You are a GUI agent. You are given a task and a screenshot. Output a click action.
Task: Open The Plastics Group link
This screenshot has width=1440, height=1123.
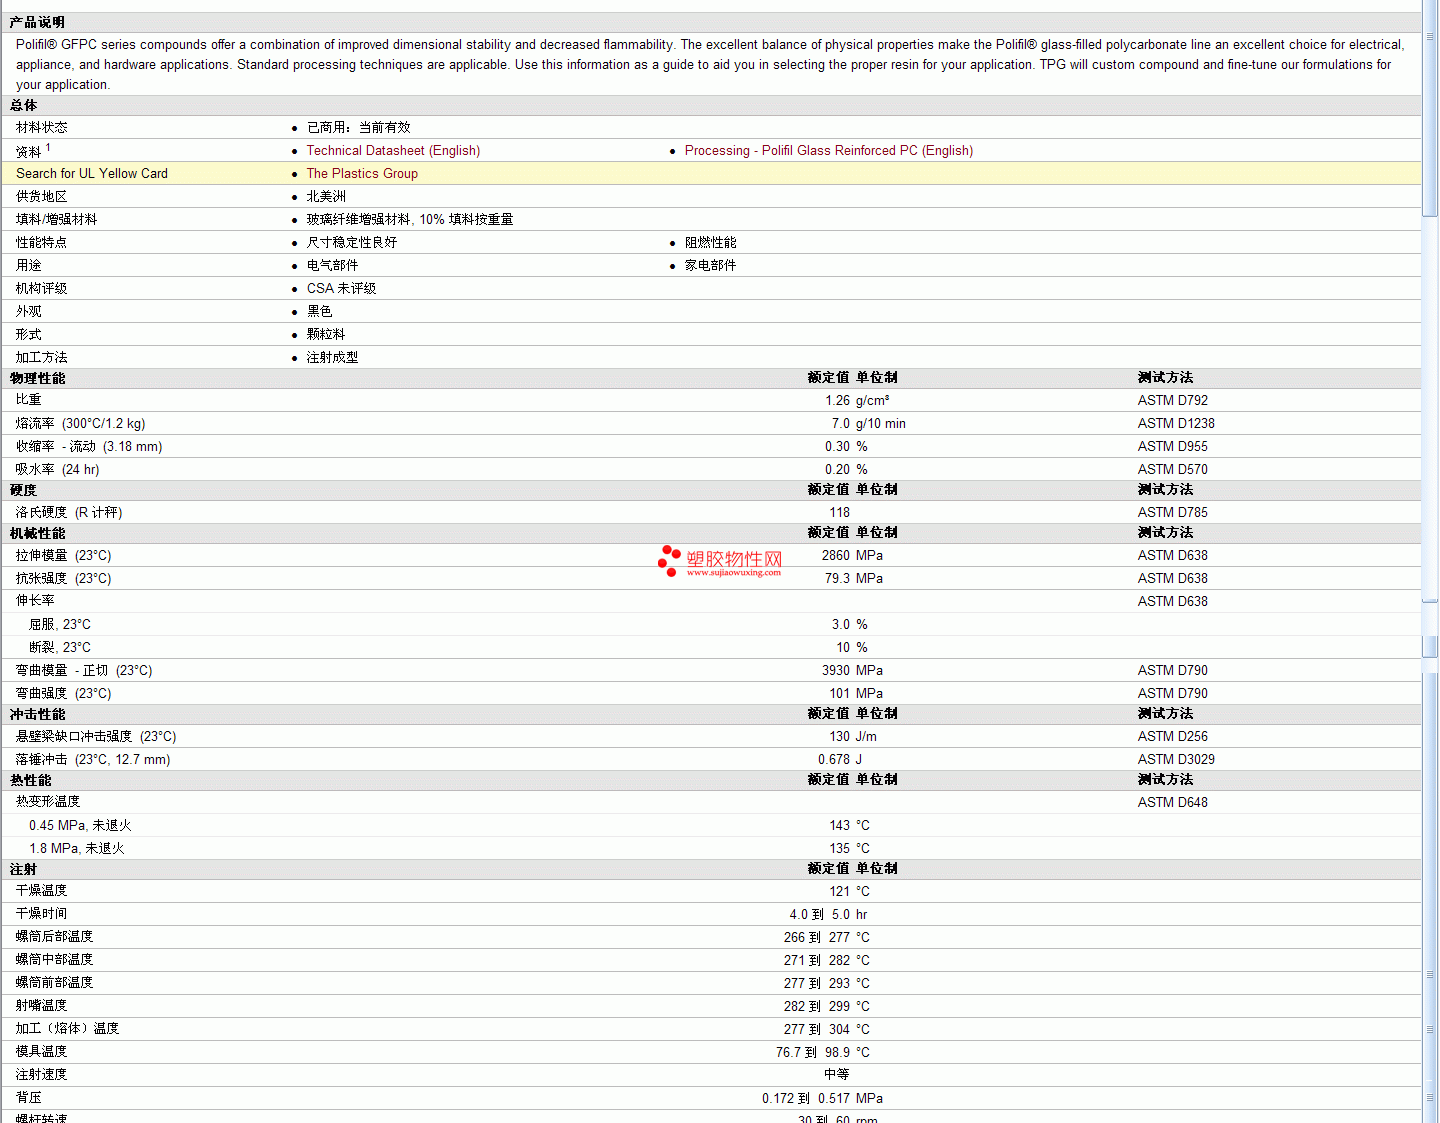[x=362, y=173]
